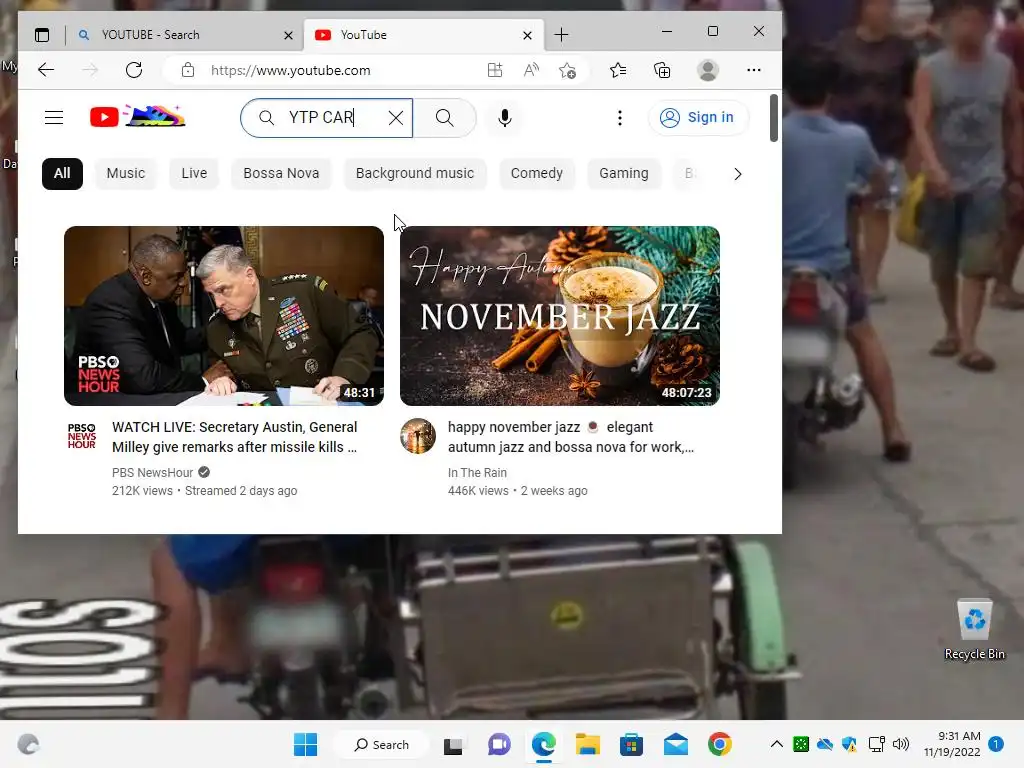Image resolution: width=1024 pixels, height=768 pixels.
Task: Select the Recycle Bin desktop icon
Action: click(x=974, y=630)
